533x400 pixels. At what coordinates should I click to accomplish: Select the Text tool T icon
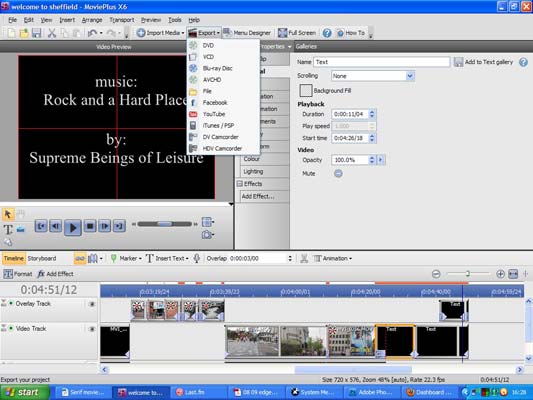click(x=8, y=230)
